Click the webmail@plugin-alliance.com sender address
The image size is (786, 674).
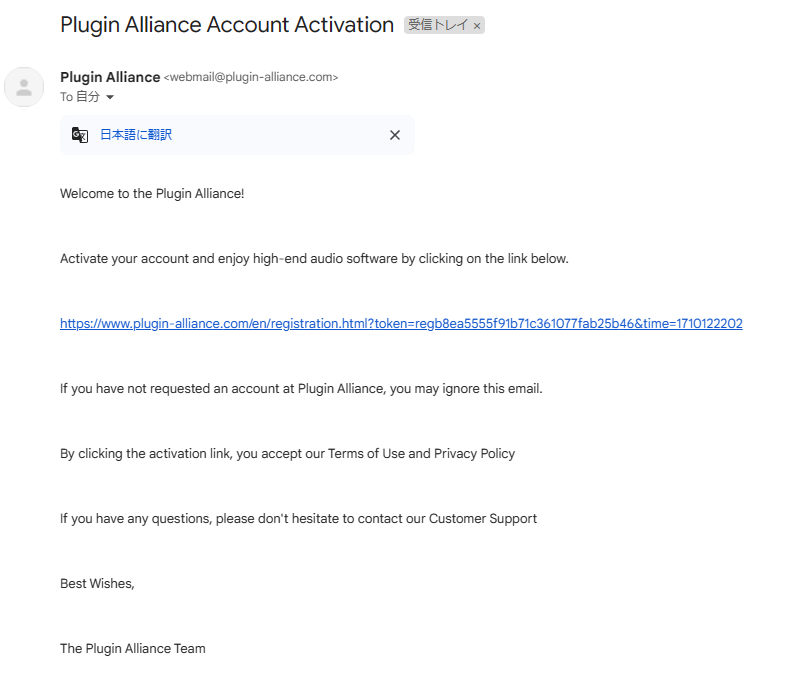[x=251, y=77]
